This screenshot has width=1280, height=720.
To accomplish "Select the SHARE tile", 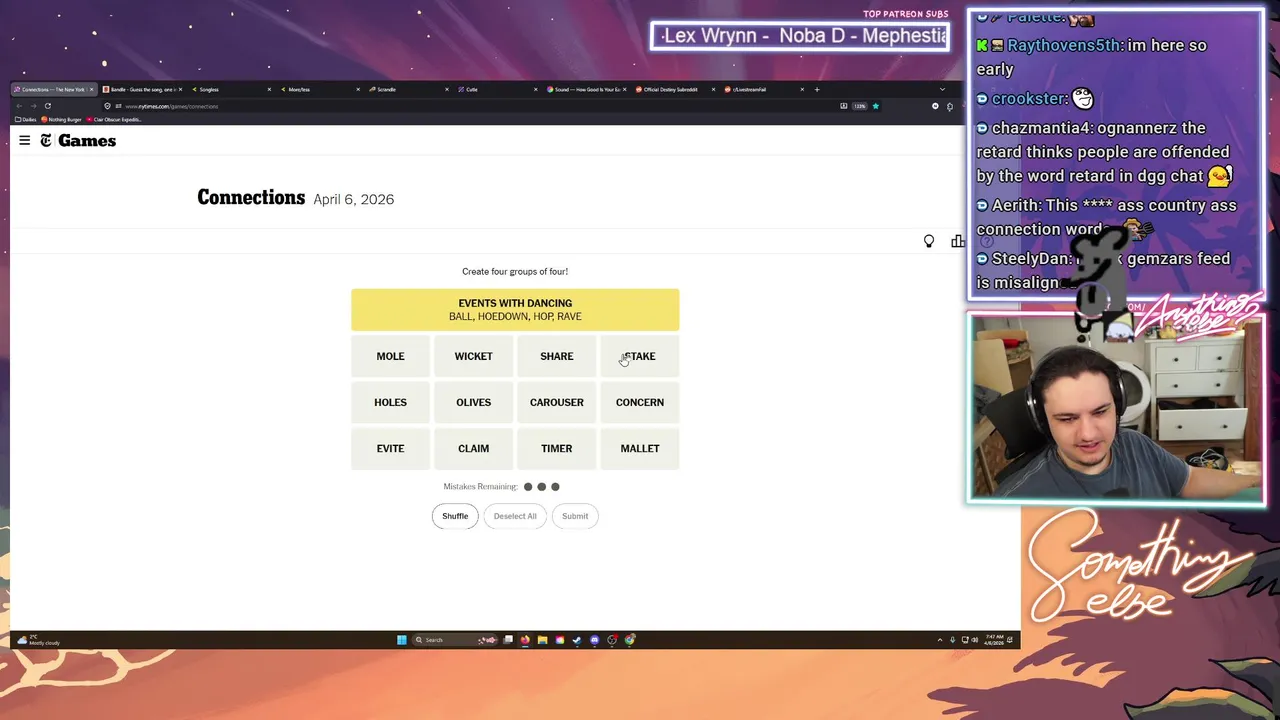I will click(x=556, y=356).
